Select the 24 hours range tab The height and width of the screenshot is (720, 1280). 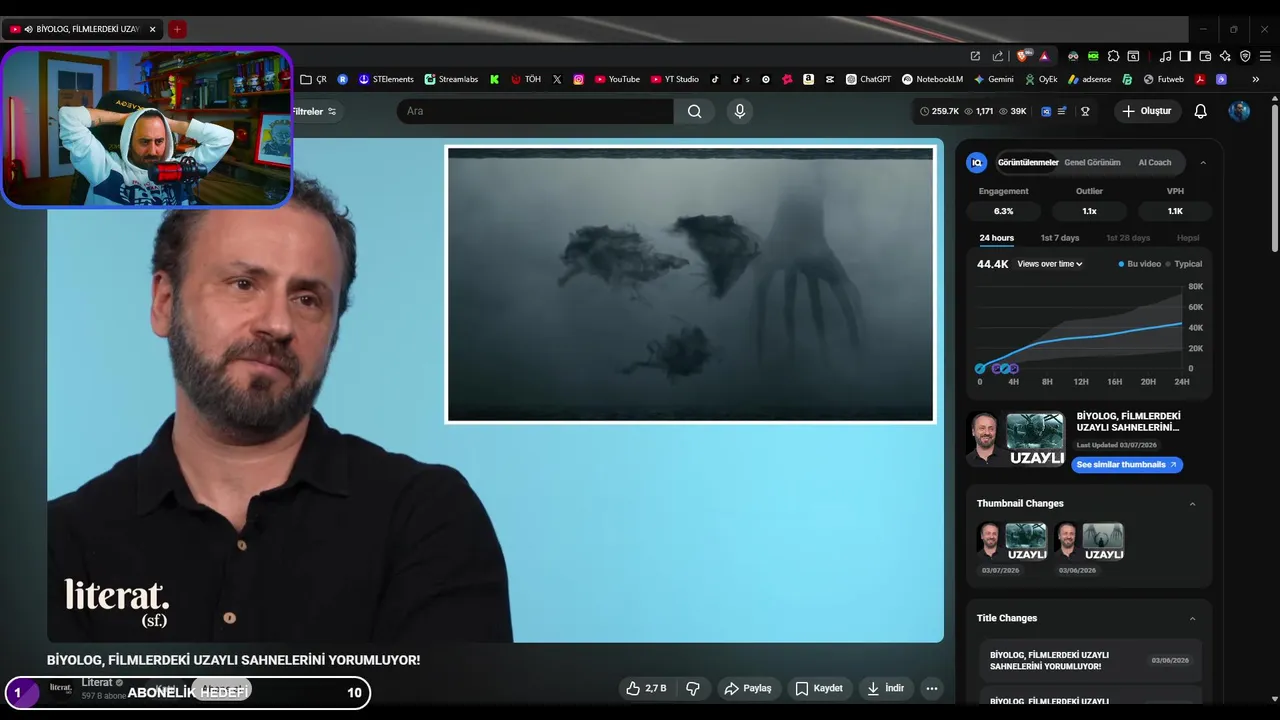coord(996,238)
